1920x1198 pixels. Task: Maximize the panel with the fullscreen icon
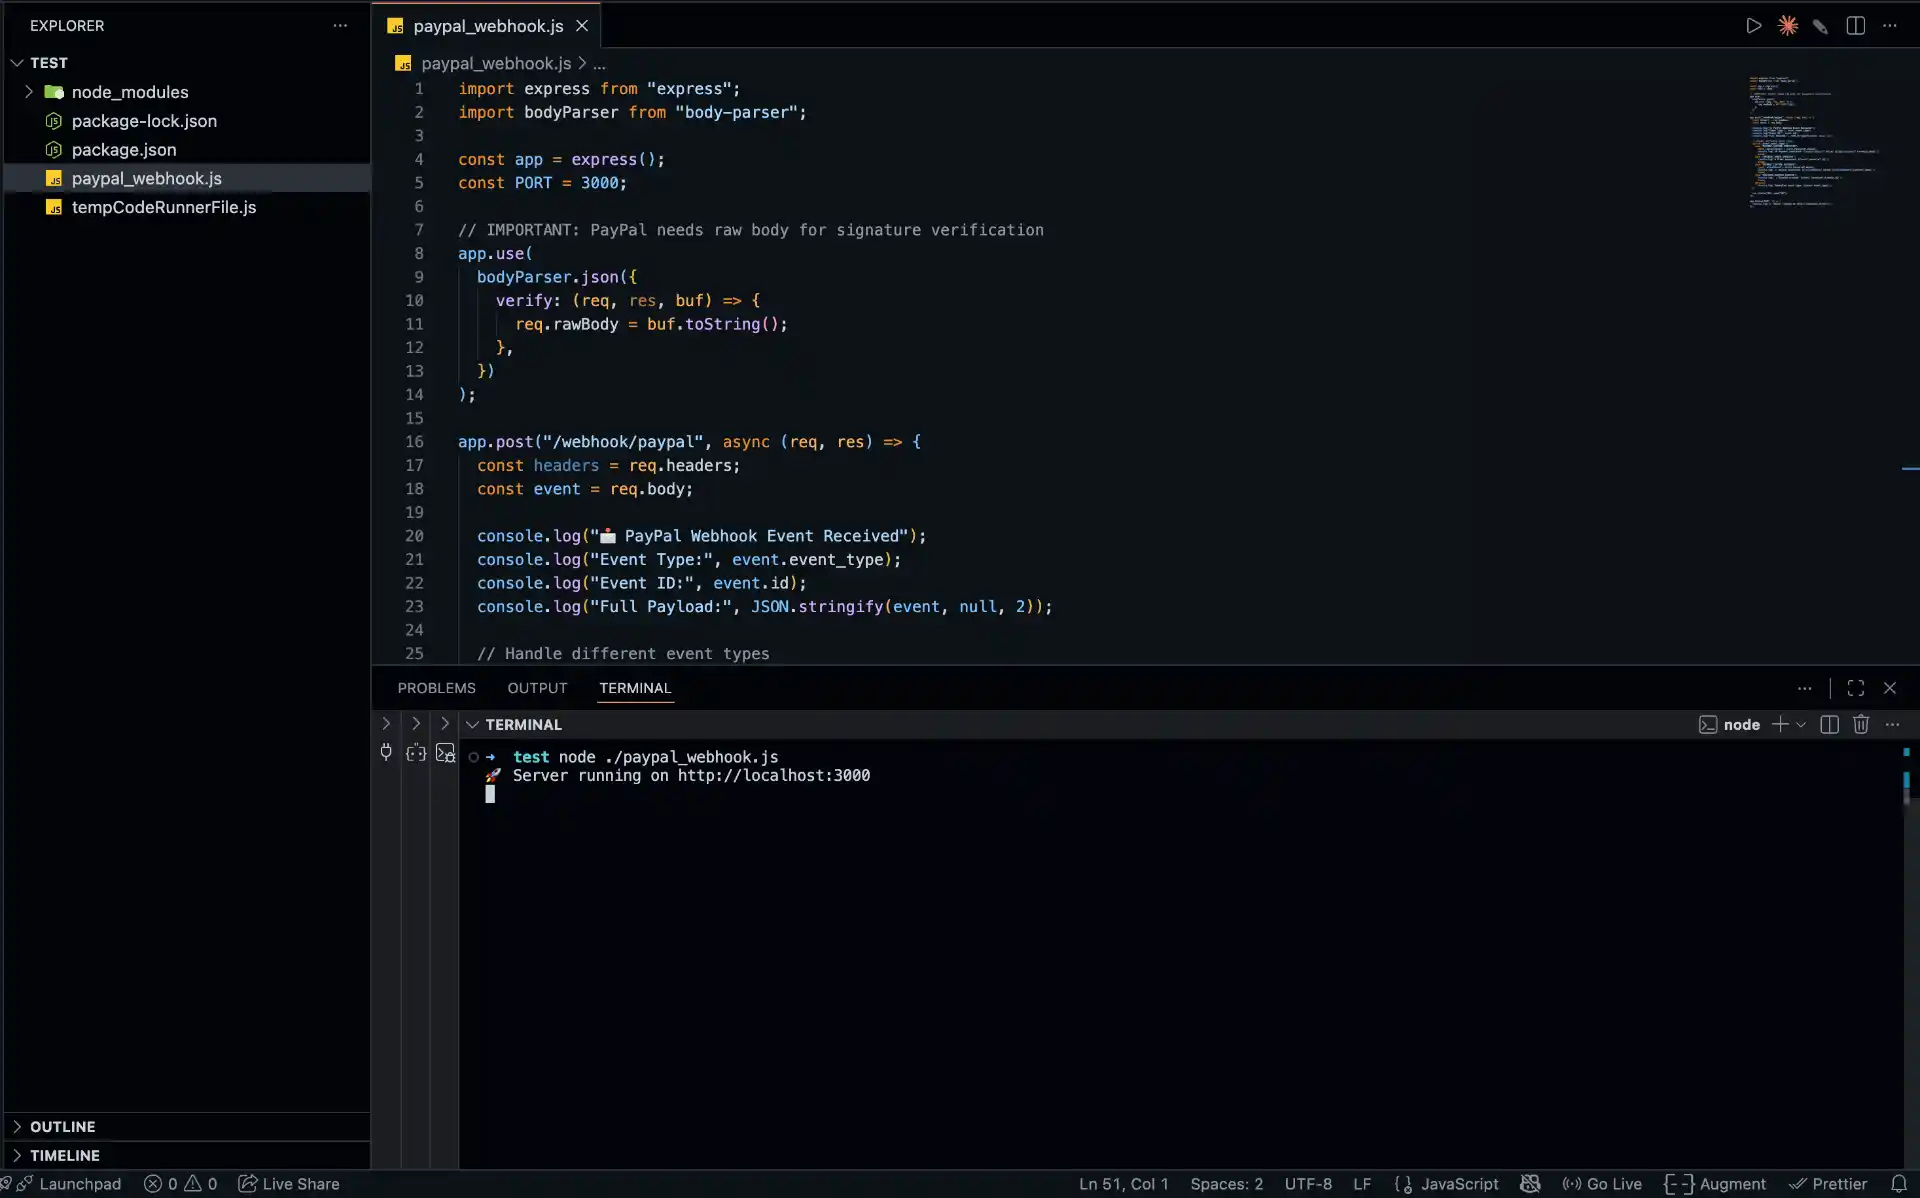tap(1855, 688)
